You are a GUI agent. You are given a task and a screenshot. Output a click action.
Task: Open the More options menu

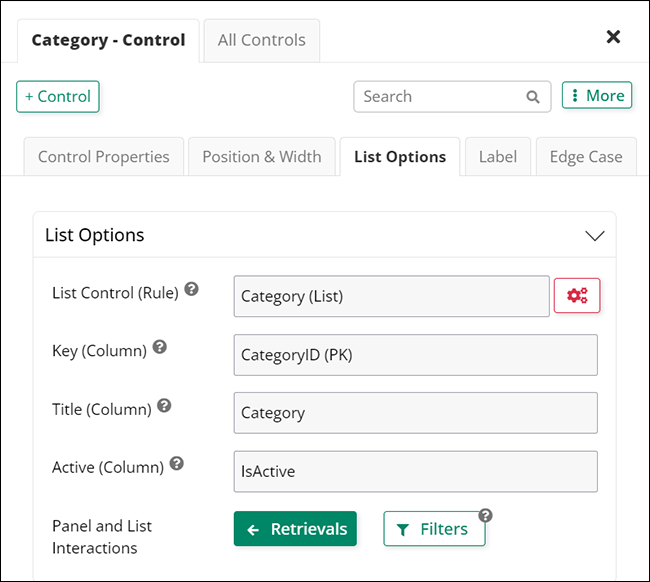coord(596,96)
